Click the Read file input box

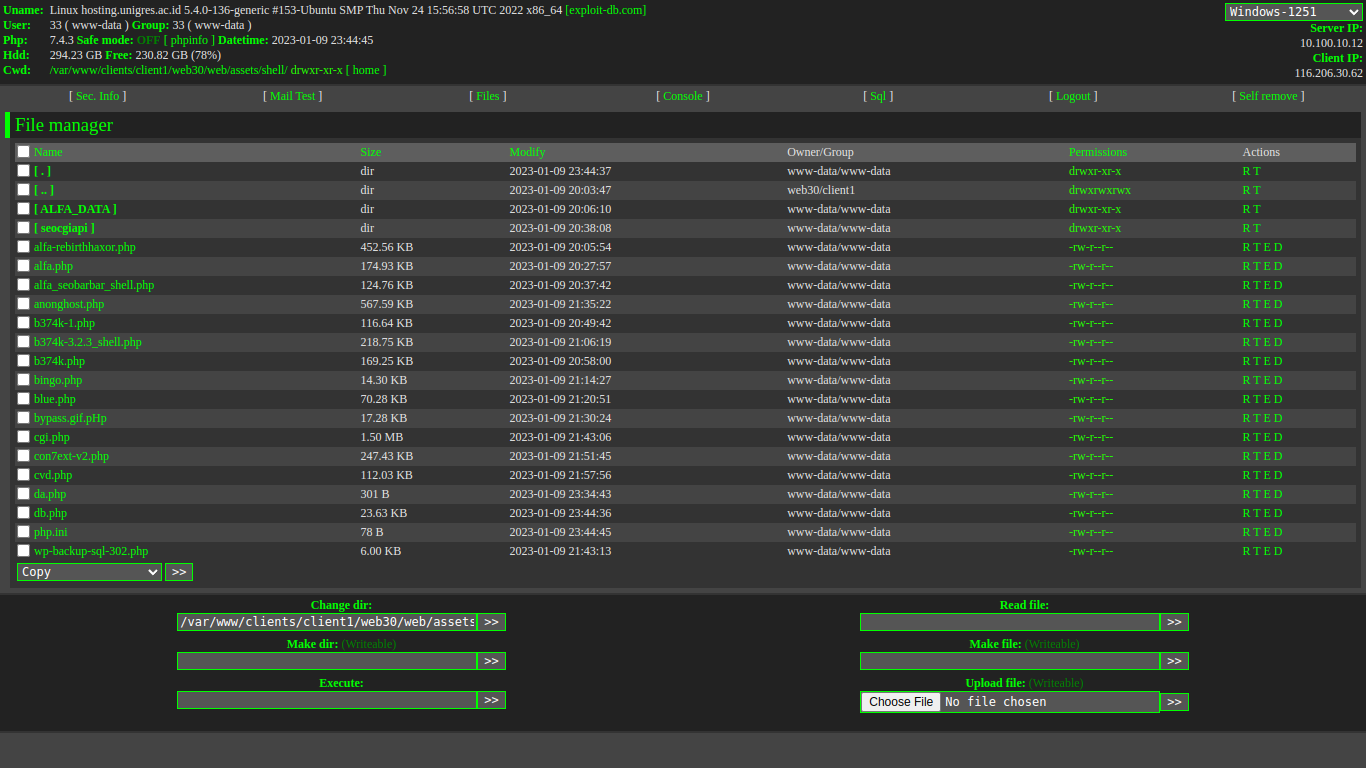point(1010,622)
